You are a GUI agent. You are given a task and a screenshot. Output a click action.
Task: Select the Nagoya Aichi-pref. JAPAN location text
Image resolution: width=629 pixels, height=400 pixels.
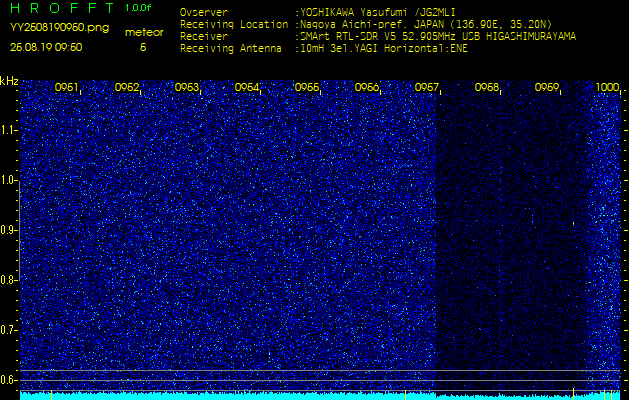click(x=426, y=24)
